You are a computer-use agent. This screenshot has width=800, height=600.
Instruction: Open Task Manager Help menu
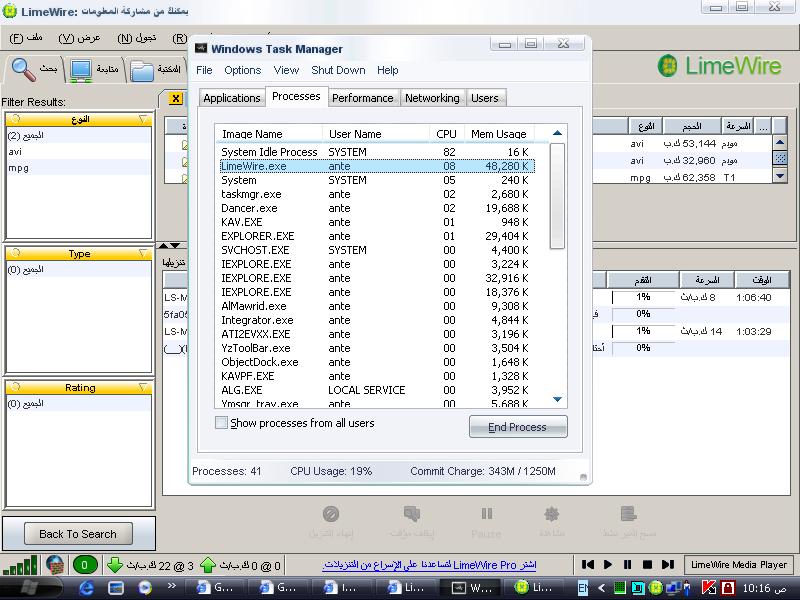click(x=388, y=70)
